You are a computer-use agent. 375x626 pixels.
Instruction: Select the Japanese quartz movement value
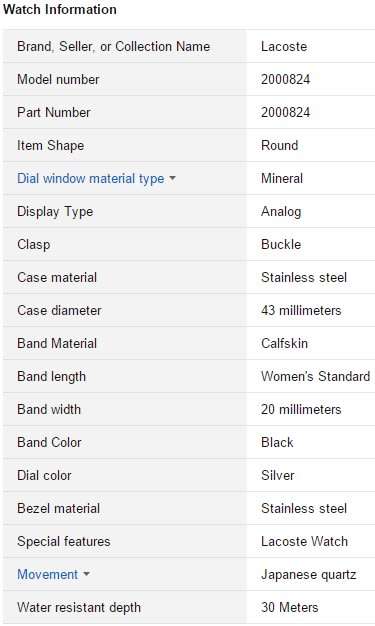[308, 574]
